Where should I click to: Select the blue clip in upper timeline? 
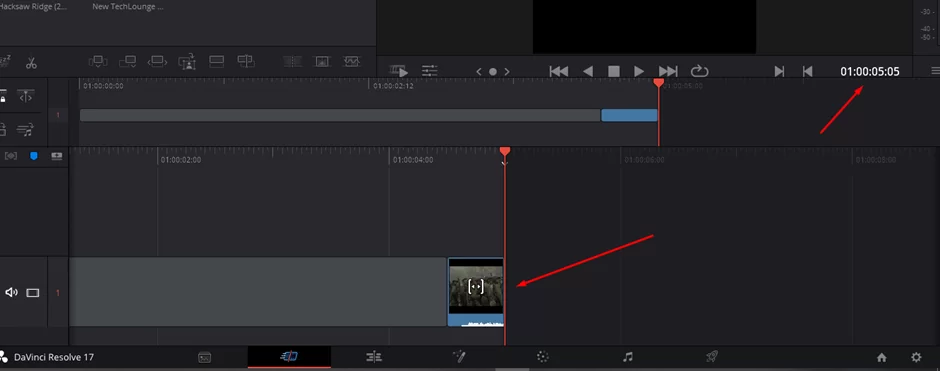coord(629,115)
